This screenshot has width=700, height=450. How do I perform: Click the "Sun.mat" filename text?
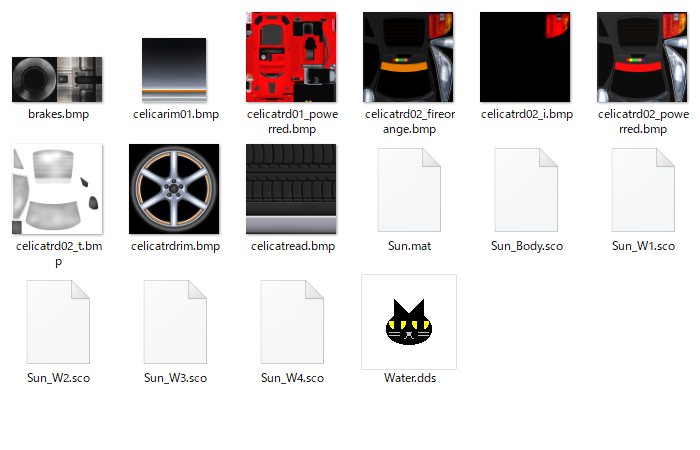(409, 246)
